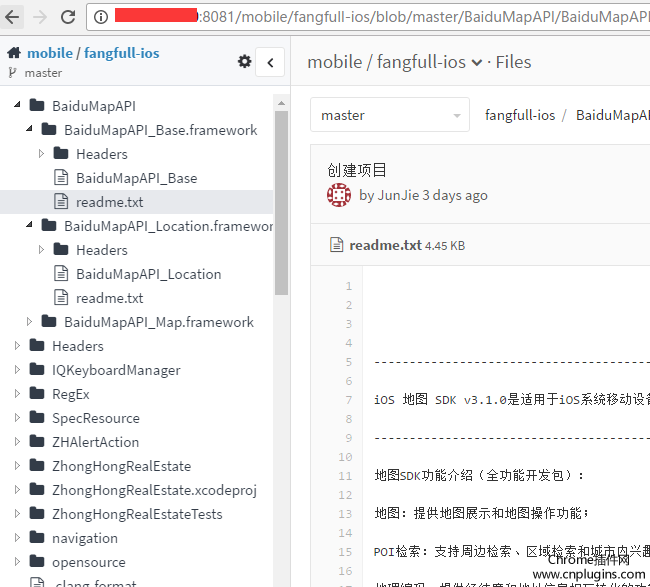The width and height of the screenshot is (650, 587).
Task: Collapse the BaiduMapAPI folder
Action: coord(17,104)
